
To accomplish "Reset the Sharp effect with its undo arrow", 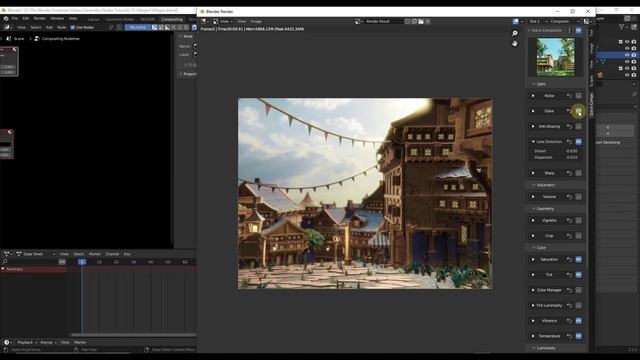I will (x=569, y=173).
